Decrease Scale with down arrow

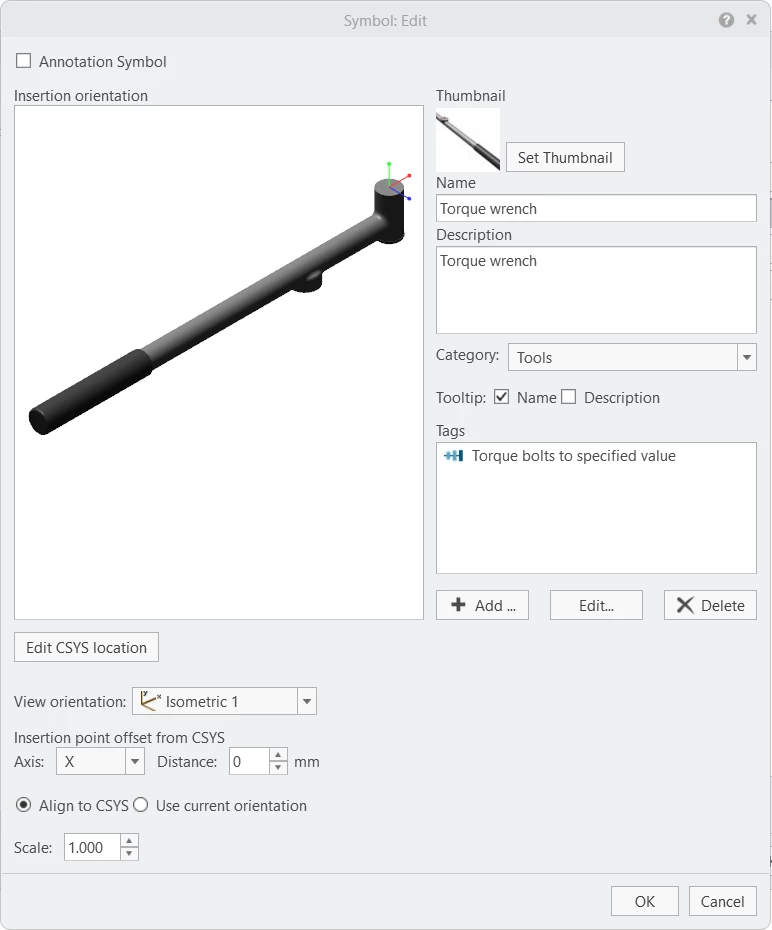tap(129, 853)
